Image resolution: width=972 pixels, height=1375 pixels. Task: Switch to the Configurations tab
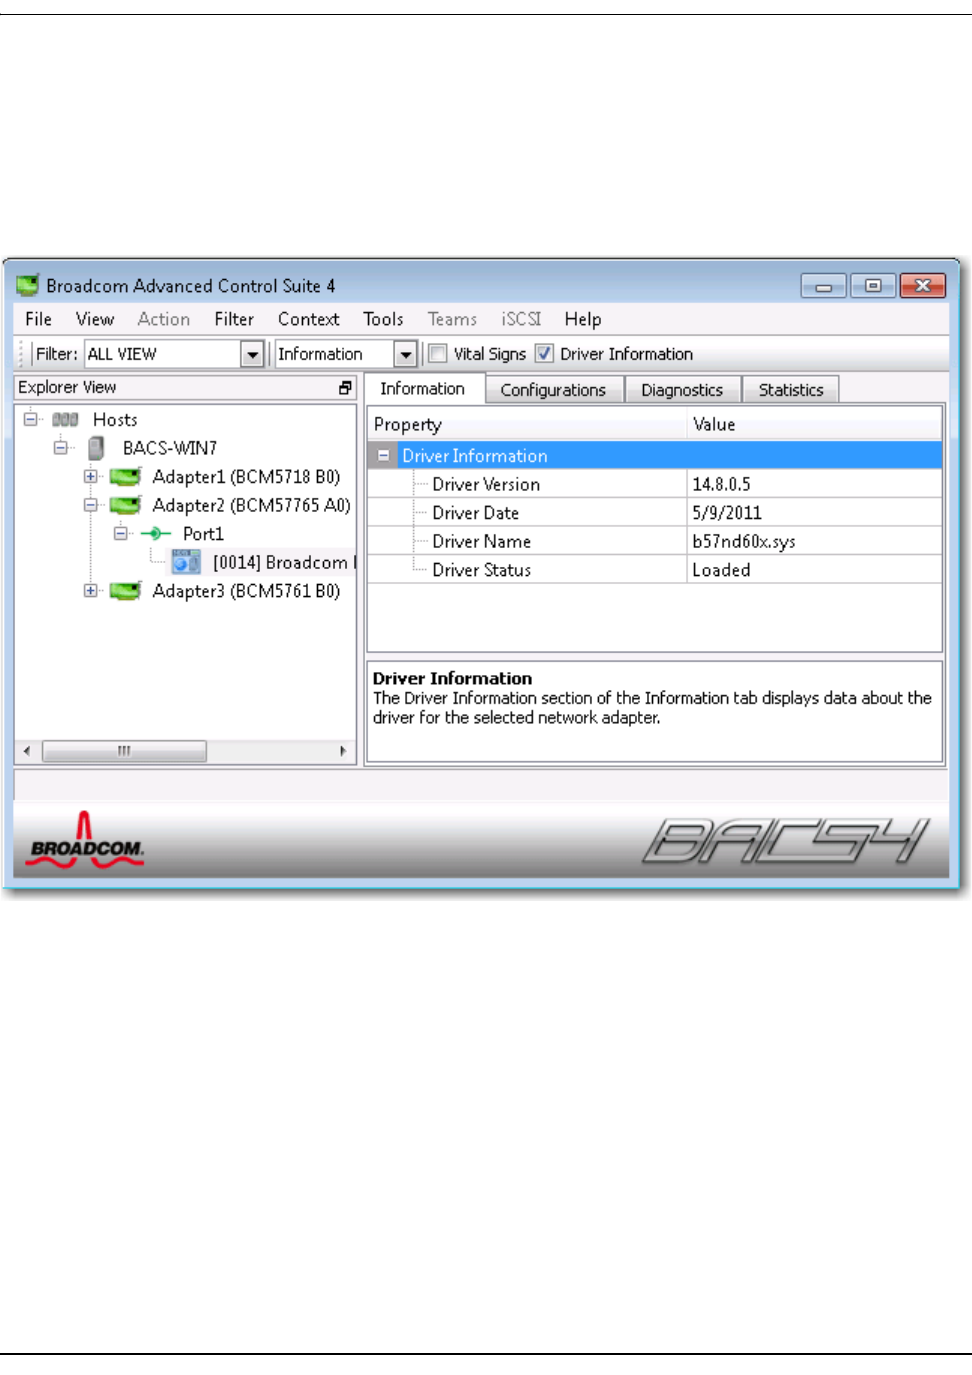(553, 390)
